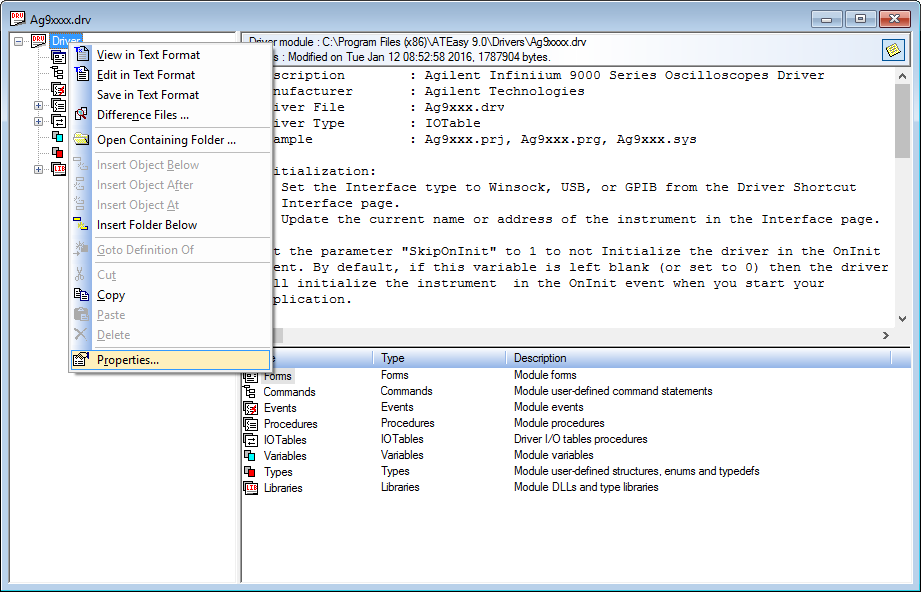
Task: Click 'Module forms' description cell
Action: [x=545, y=375]
